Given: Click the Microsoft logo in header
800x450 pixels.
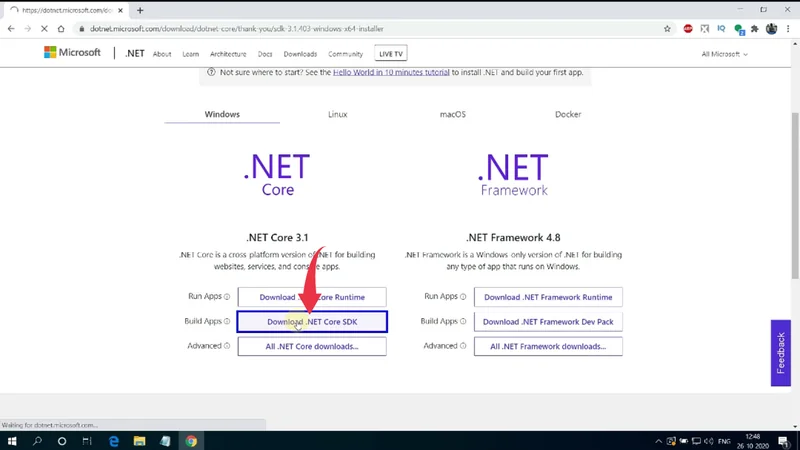Looking at the screenshot, I should (72, 53).
